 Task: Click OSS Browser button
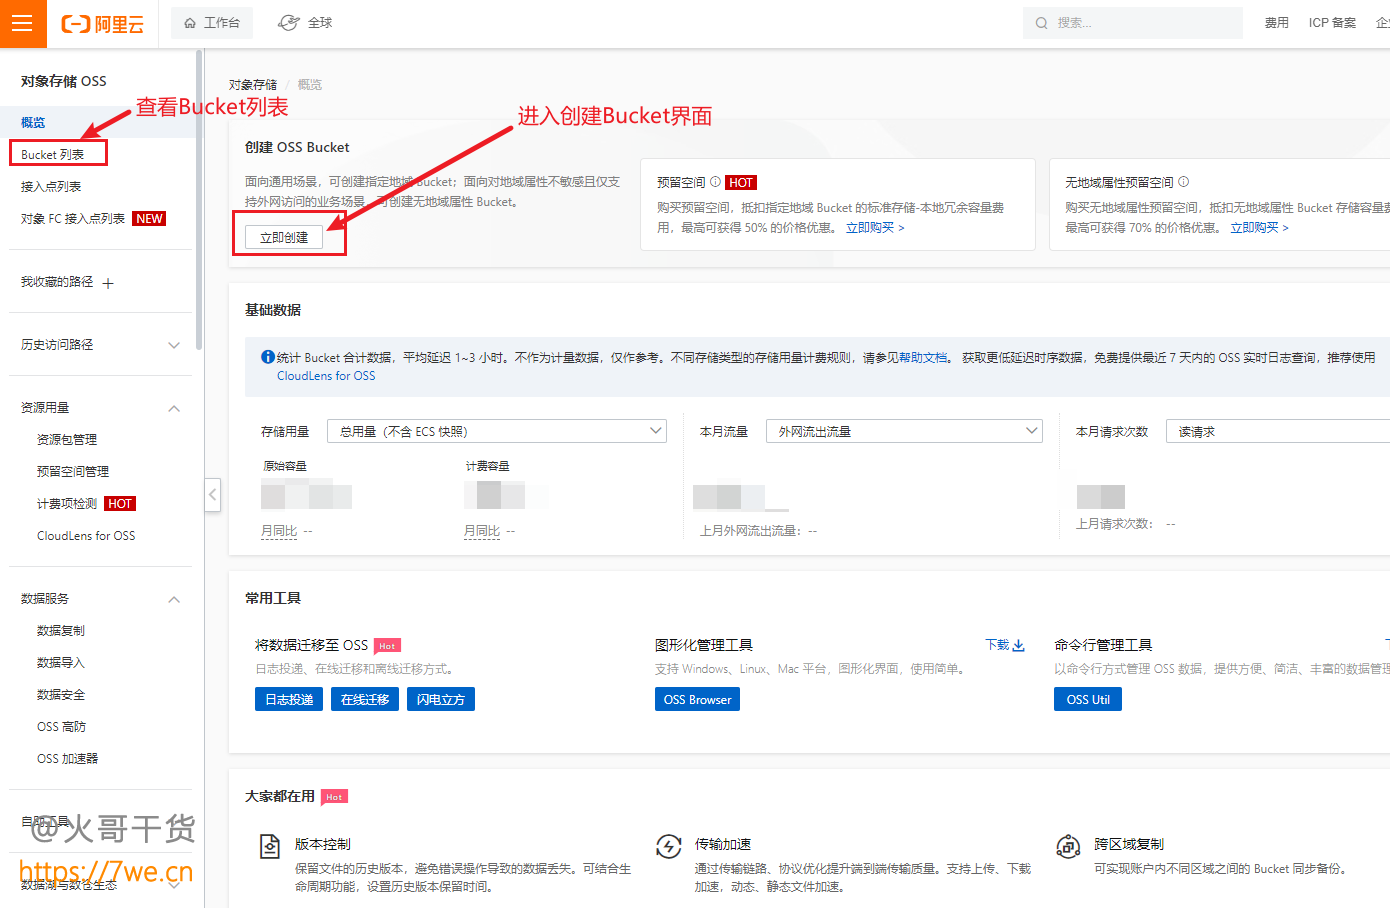697,699
